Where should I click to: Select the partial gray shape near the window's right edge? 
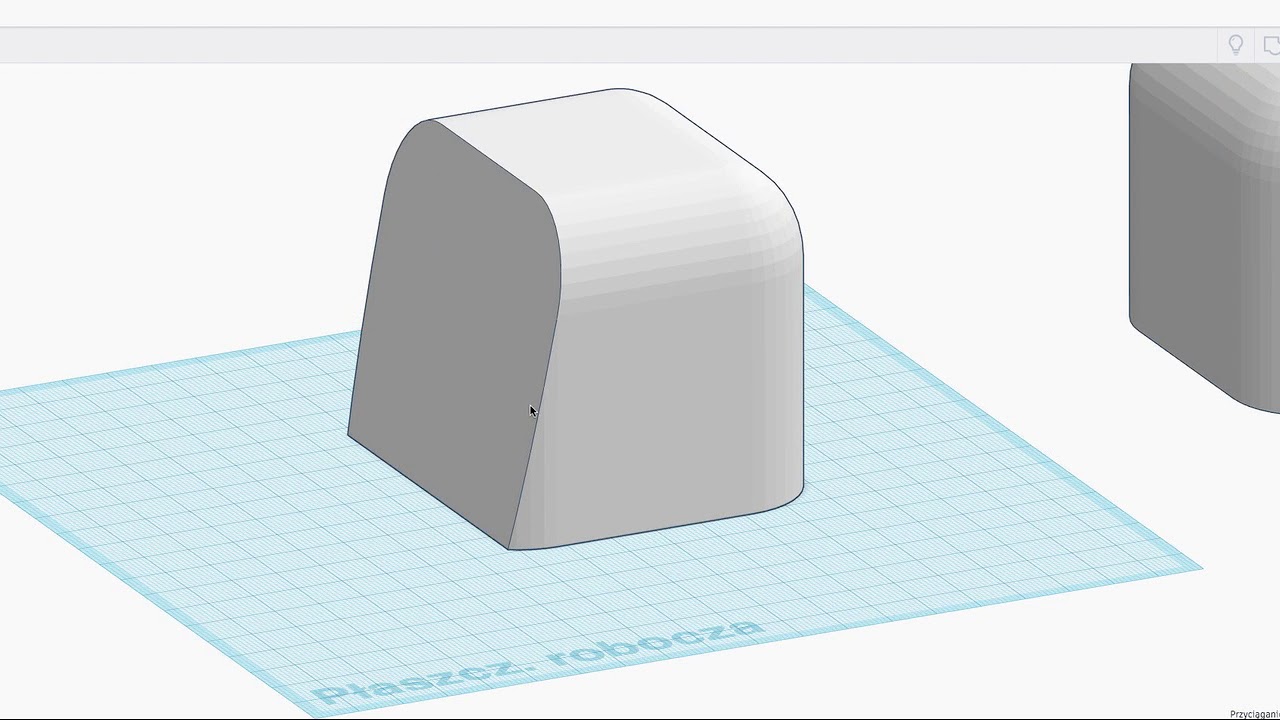[1204, 237]
